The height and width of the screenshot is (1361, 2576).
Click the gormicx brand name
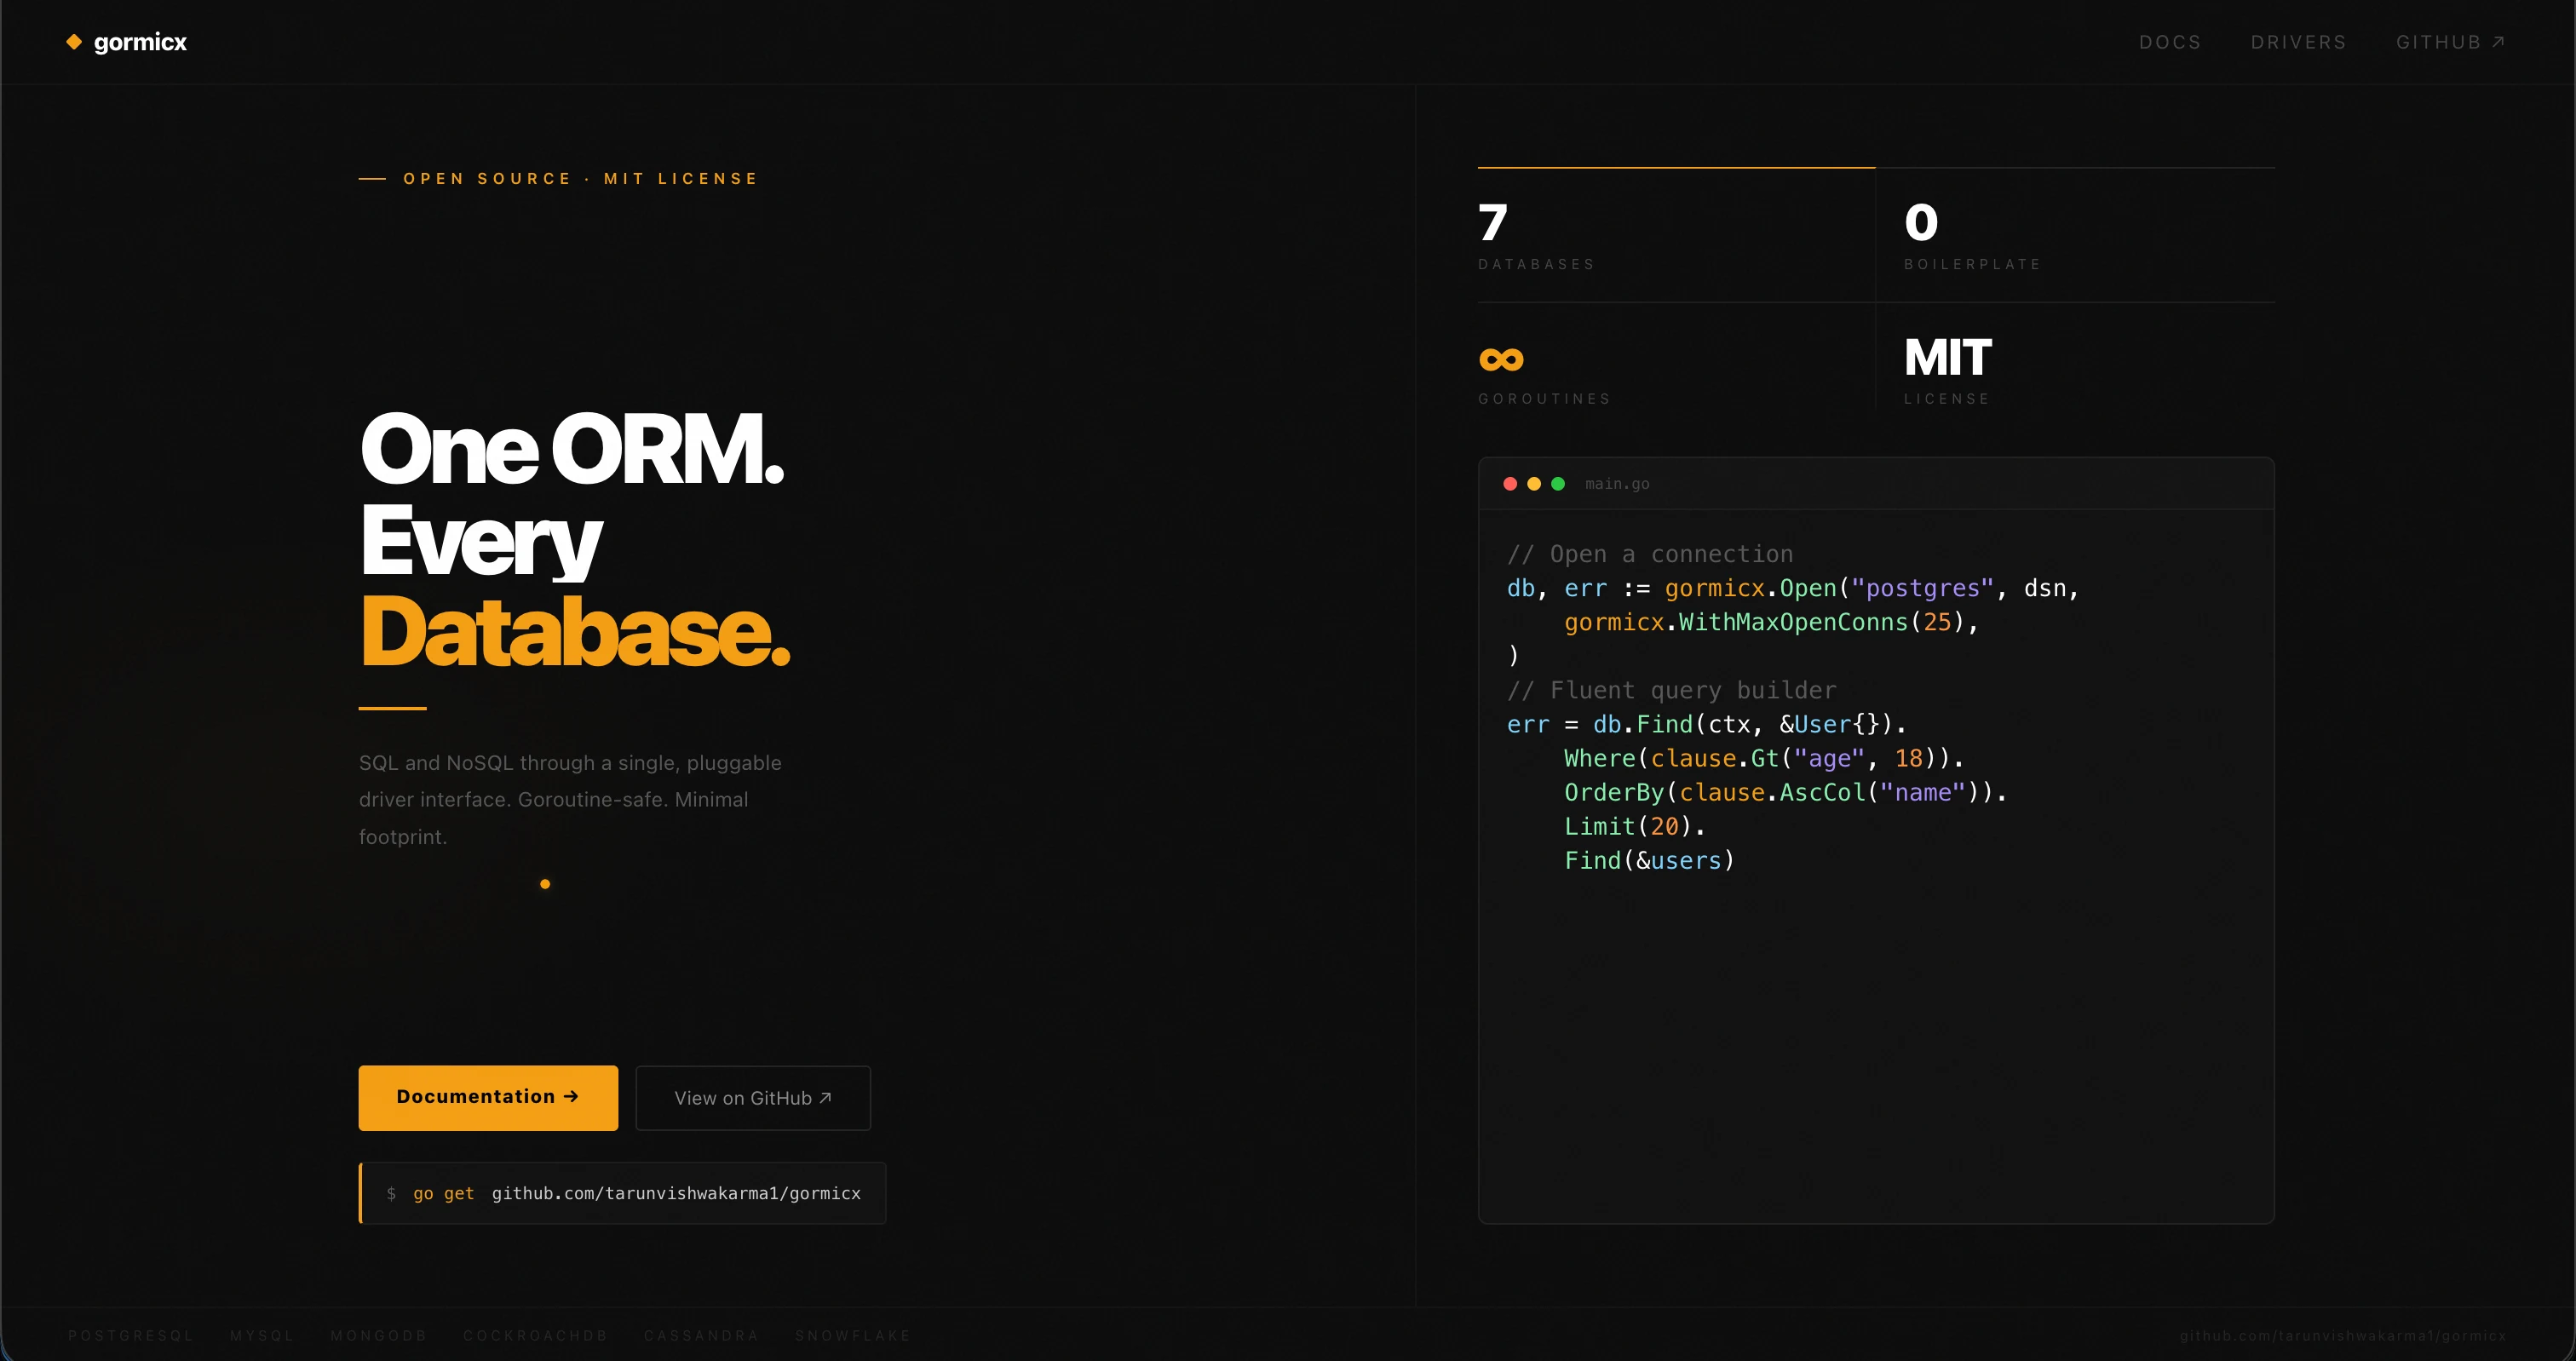point(140,42)
